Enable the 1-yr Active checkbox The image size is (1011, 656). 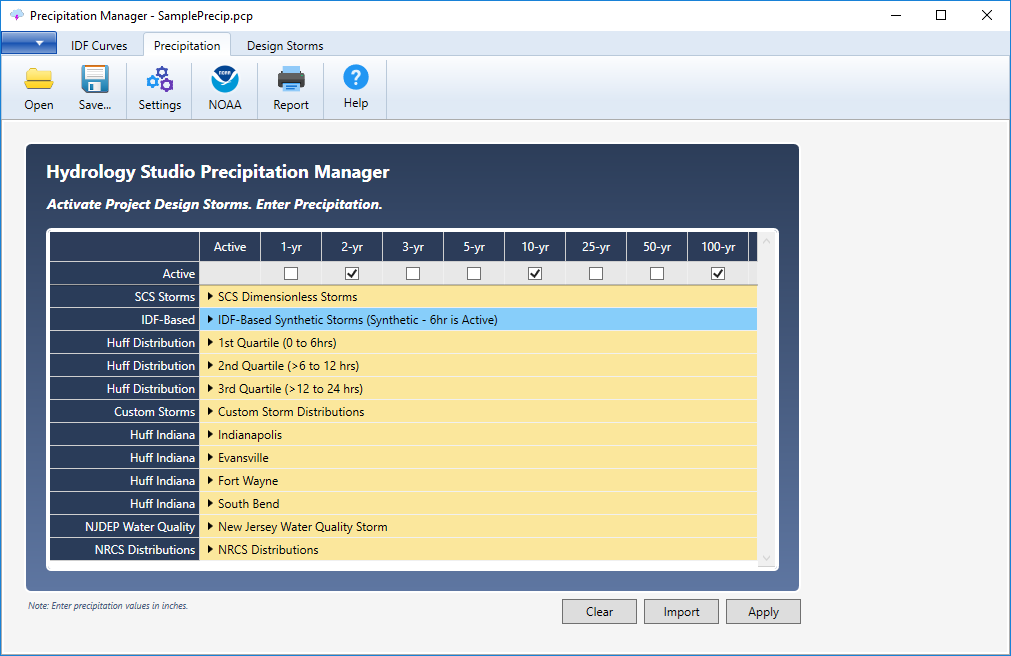[291, 273]
